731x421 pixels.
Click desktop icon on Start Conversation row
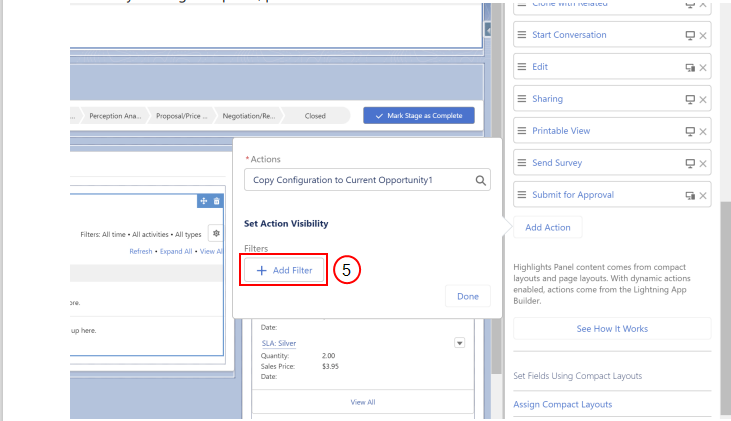(690, 35)
